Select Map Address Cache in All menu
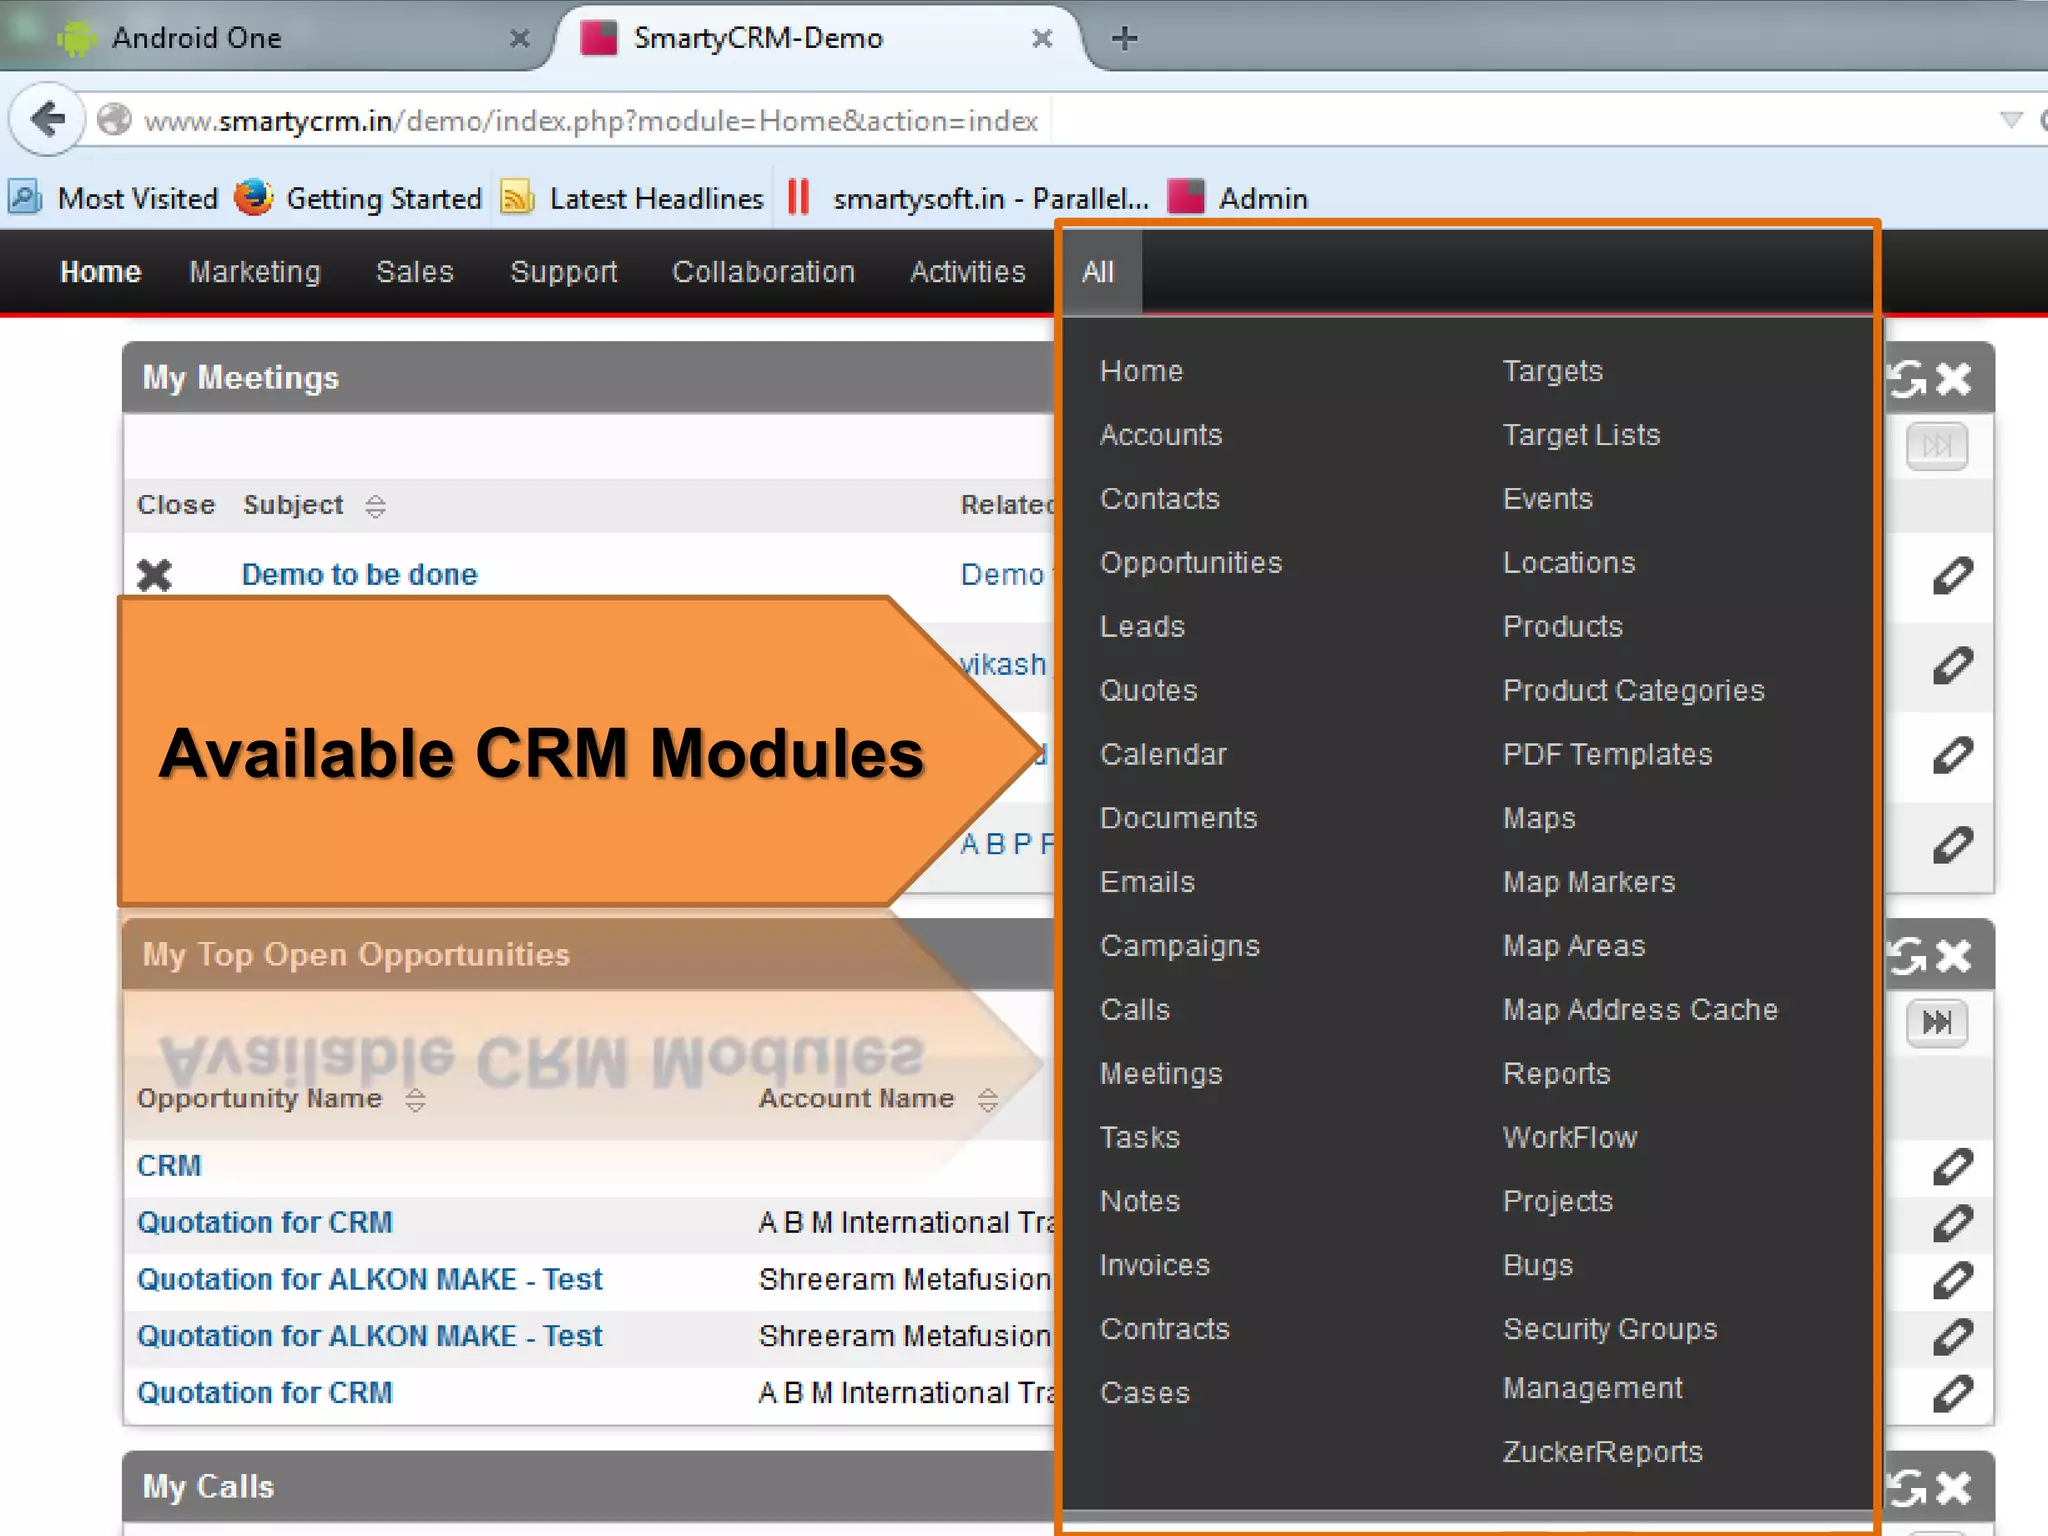 [1640, 1010]
